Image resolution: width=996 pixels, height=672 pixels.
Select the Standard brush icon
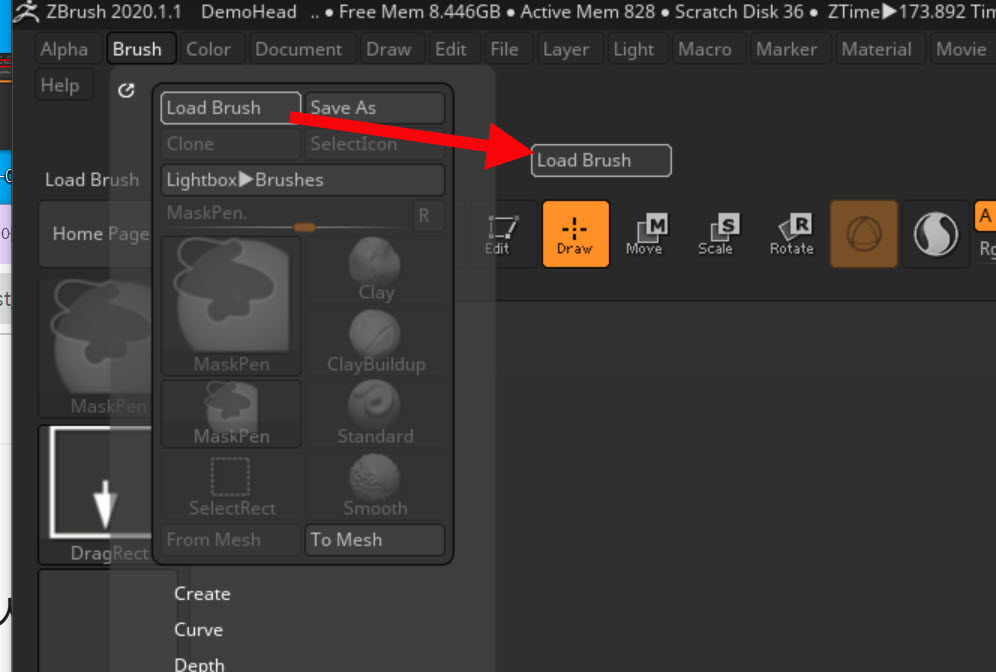coord(375,413)
